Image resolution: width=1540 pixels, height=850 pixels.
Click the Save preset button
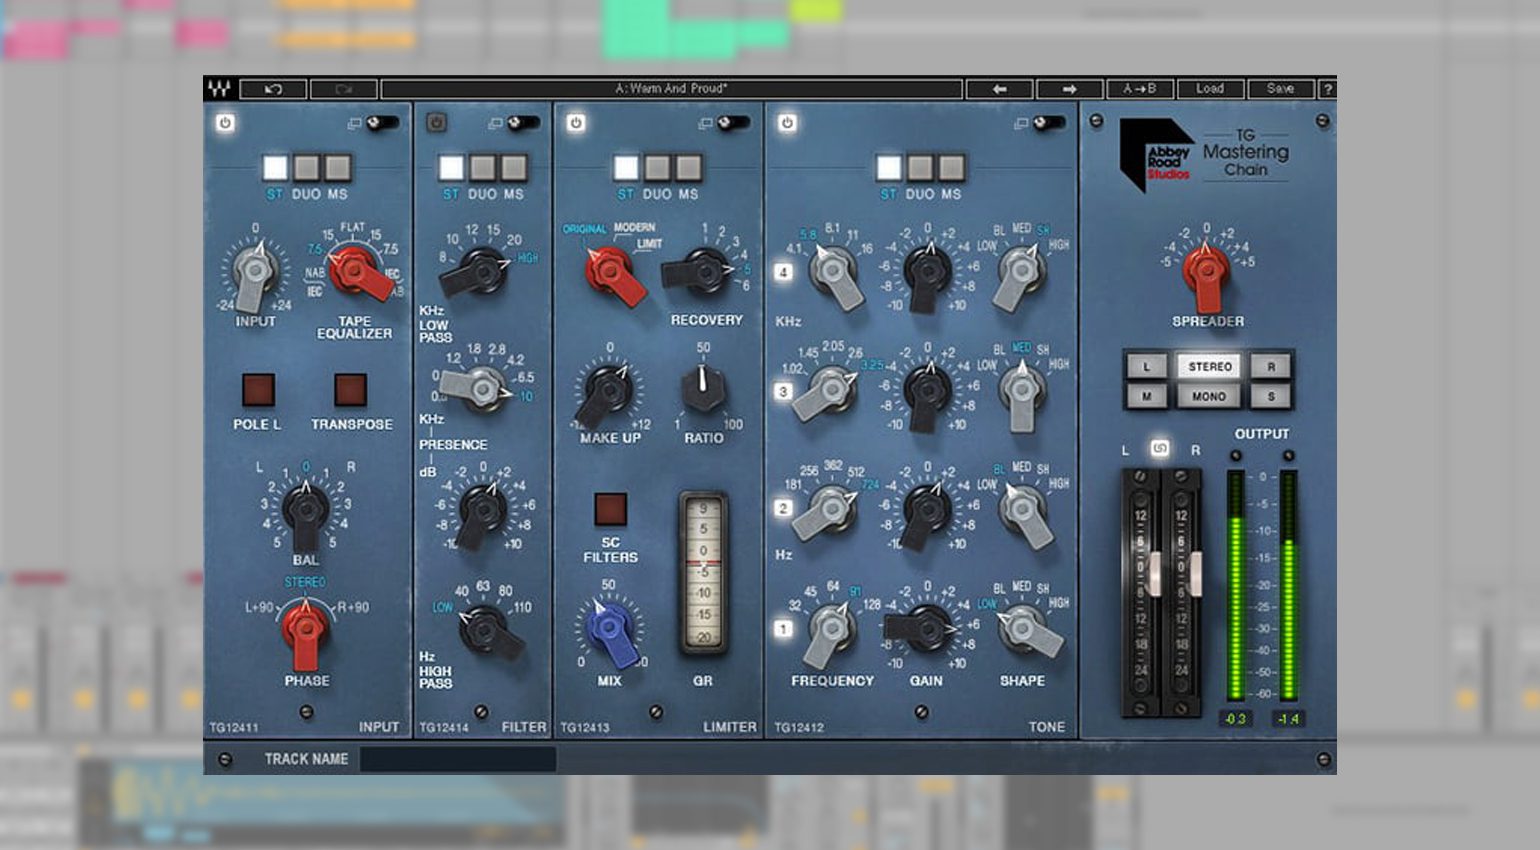pyautogui.click(x=1280, y=88)
